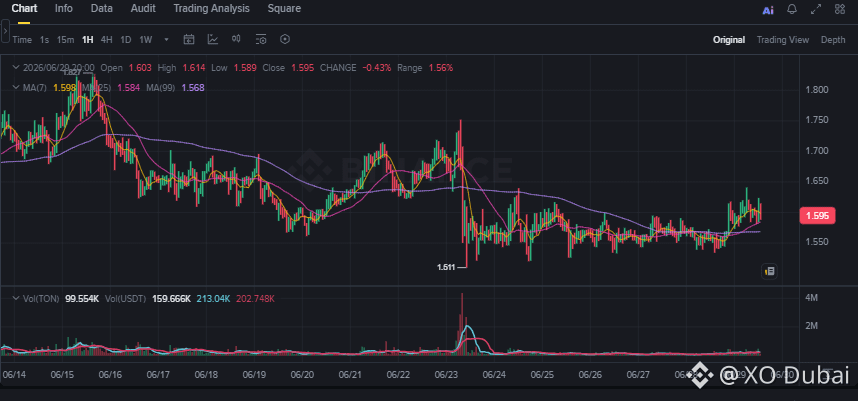Click the 1.650 price axis label
858x401 pixels.
pos(818,181)
